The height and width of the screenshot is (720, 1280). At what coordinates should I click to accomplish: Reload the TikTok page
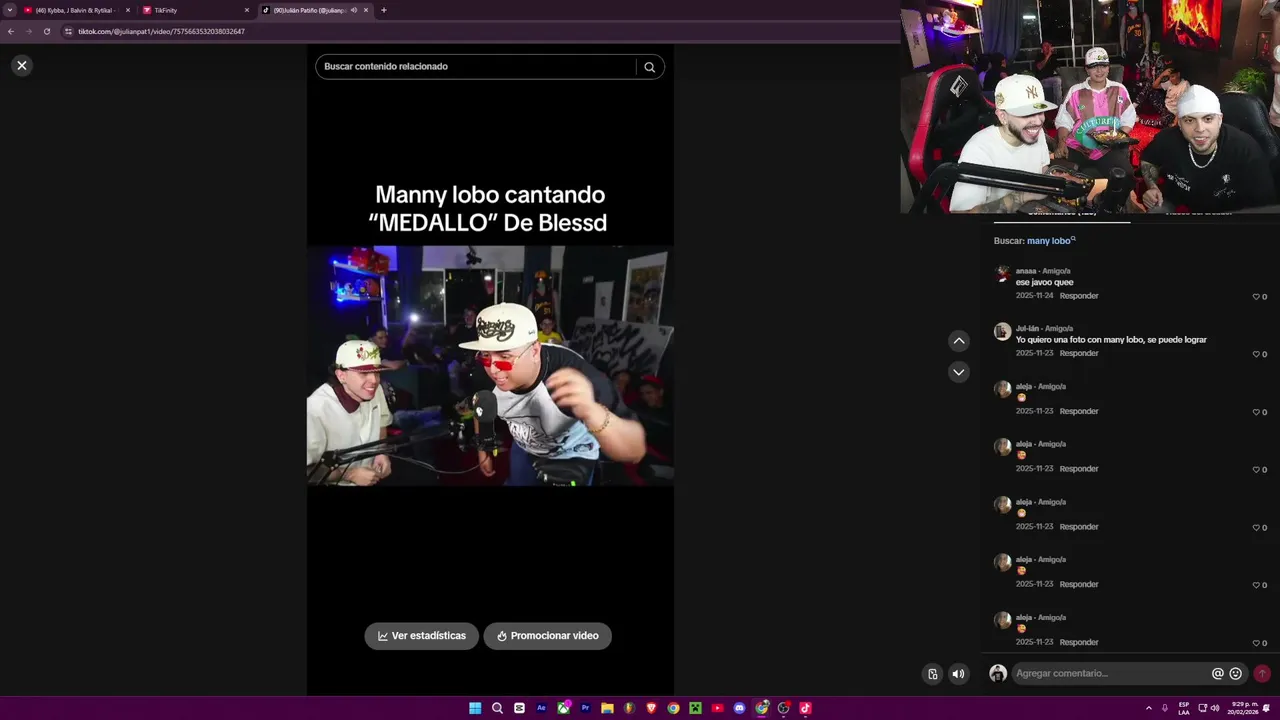coord(46,31)
